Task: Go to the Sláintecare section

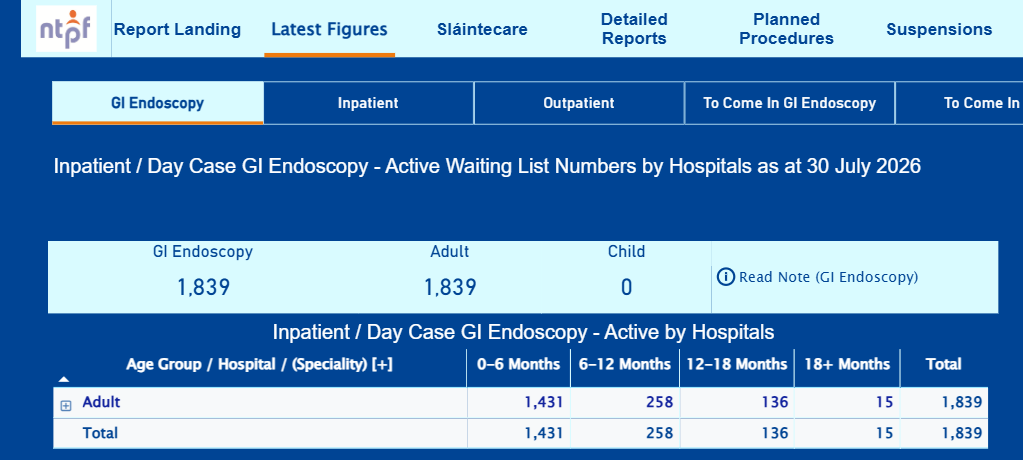Action: (x=482, y=29)
